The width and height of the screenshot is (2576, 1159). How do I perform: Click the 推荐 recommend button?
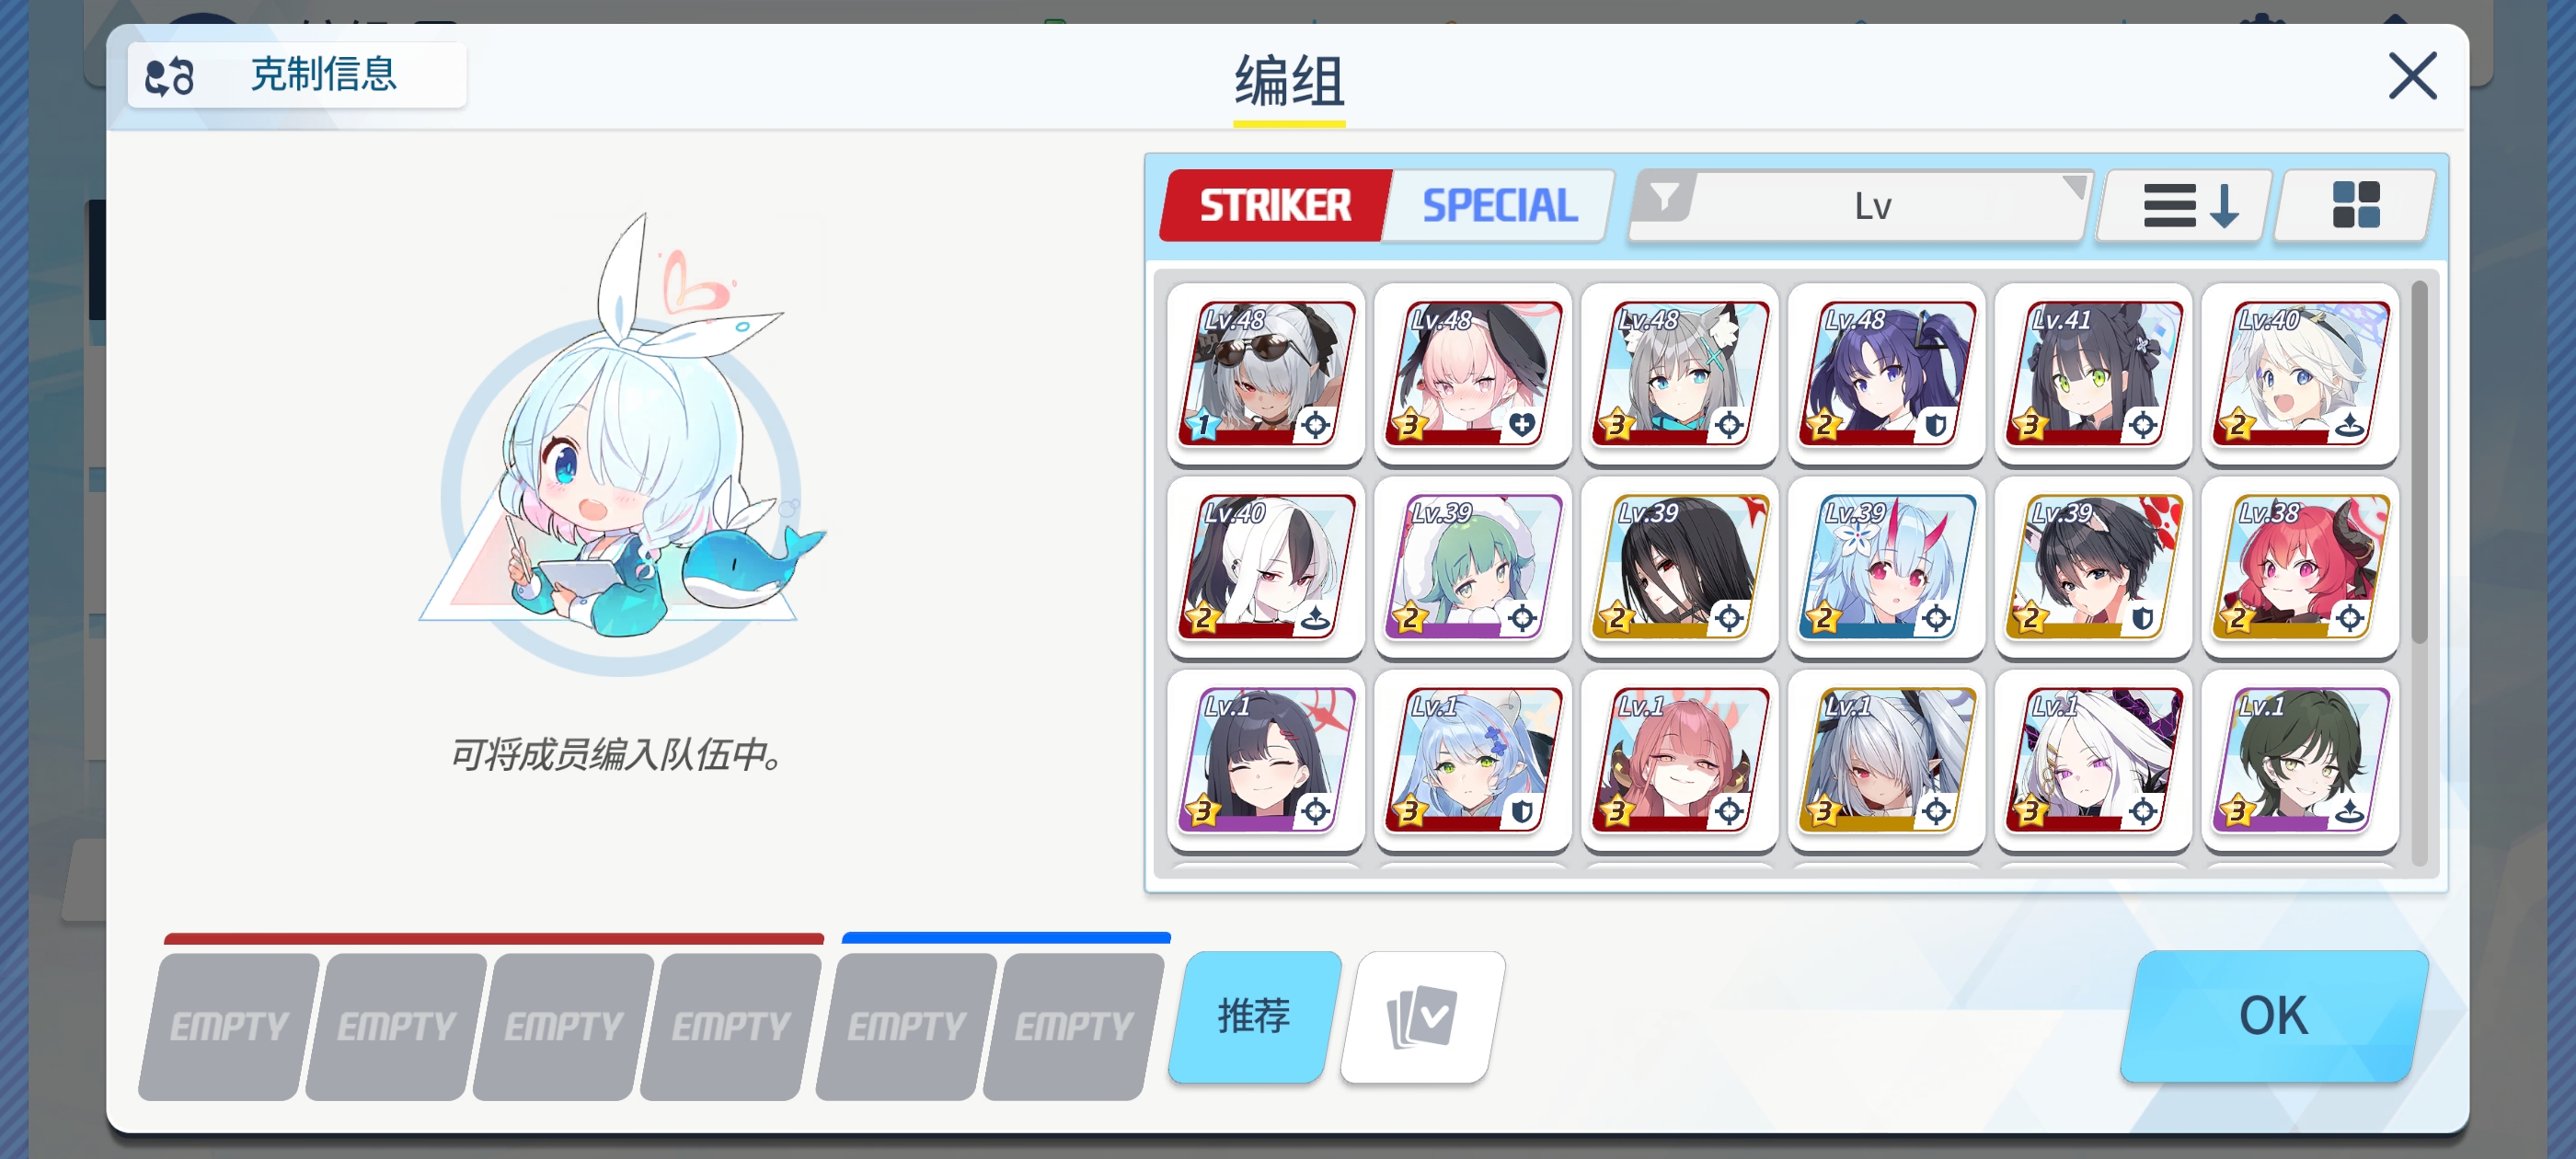click(1254, 1016)
